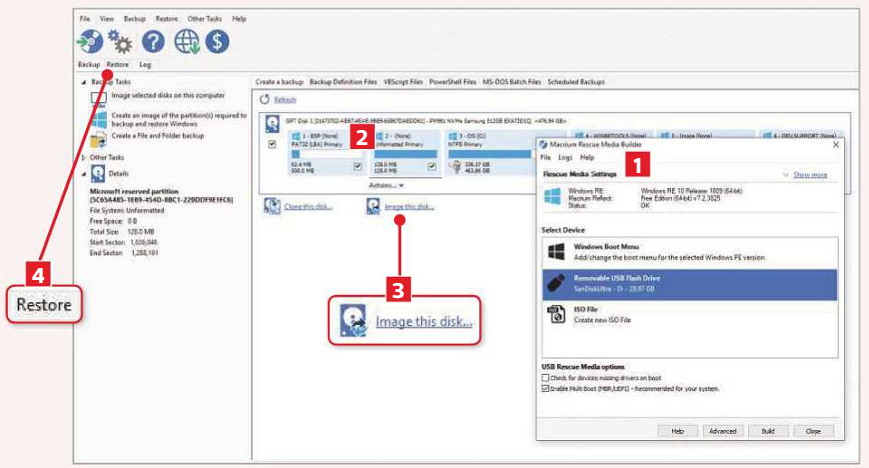The width and height of the screenshot is (869, 468).
Task: Click Macrium Rescue Media Builder title icon
Action: pos(544,145)
